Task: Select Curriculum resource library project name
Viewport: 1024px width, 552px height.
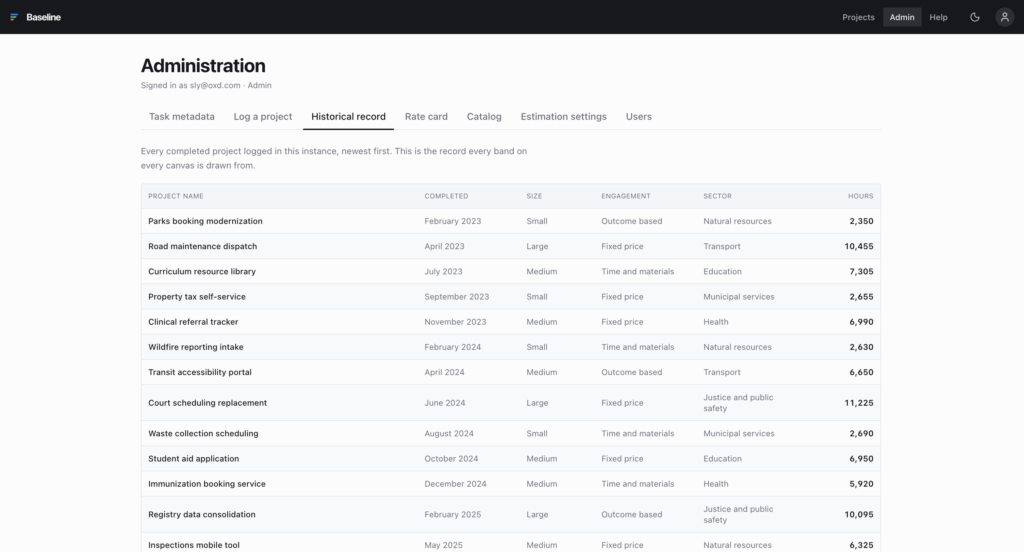Action: (202, 271)
